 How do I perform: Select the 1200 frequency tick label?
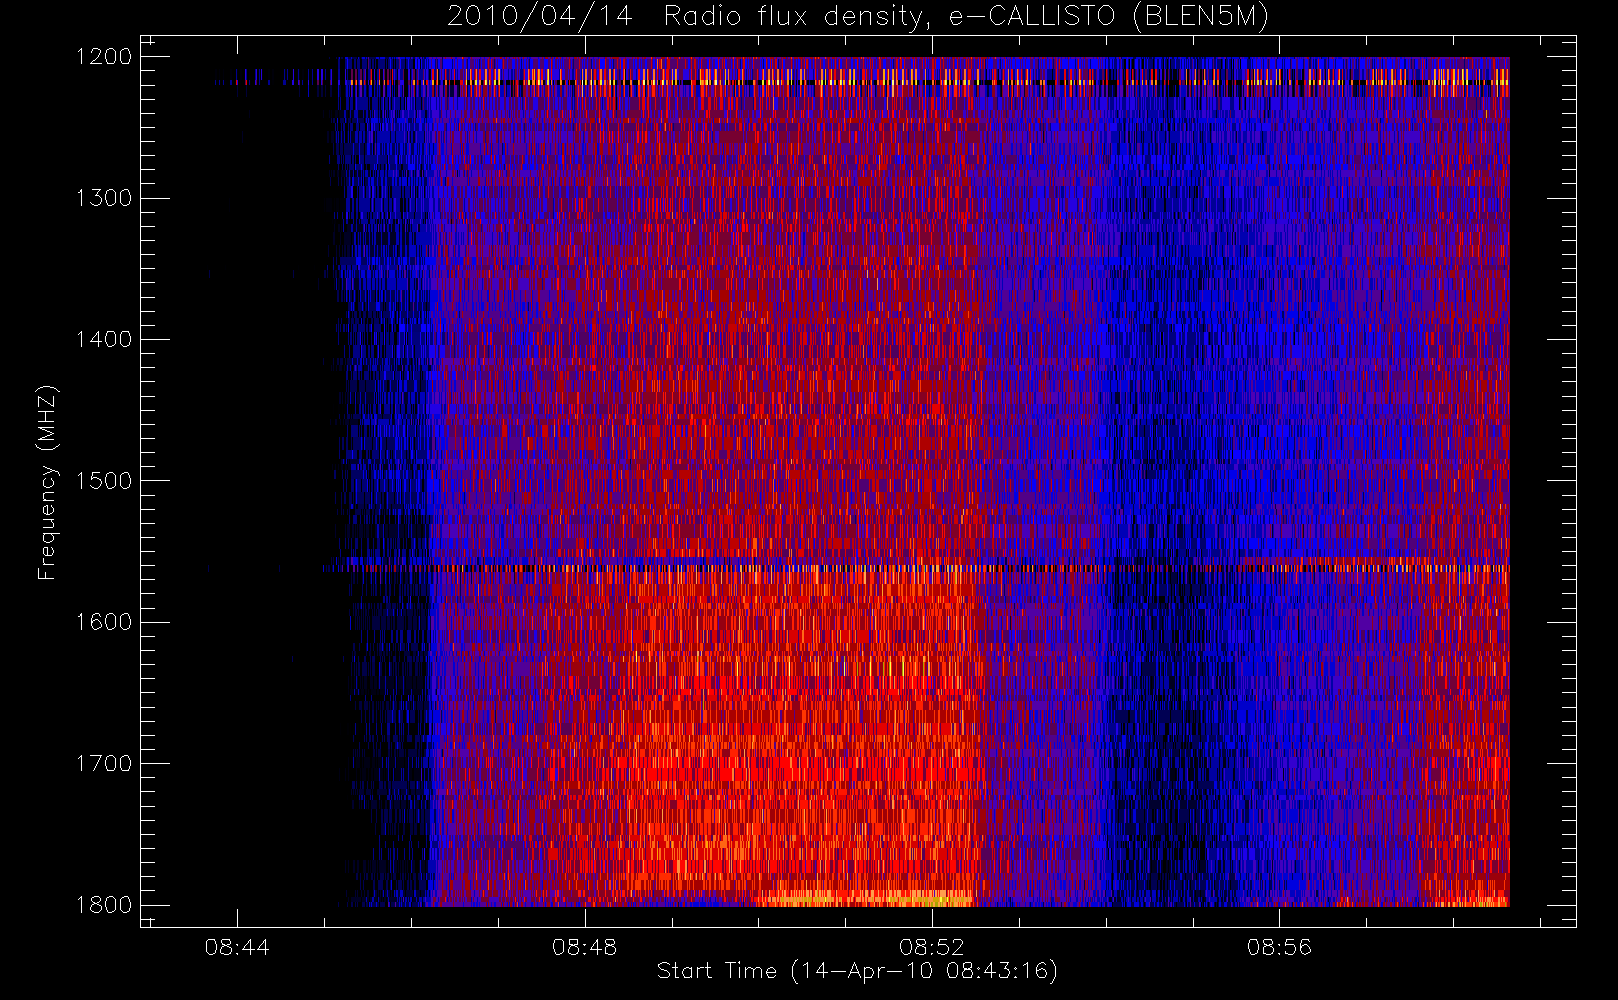tap(105, 56)
